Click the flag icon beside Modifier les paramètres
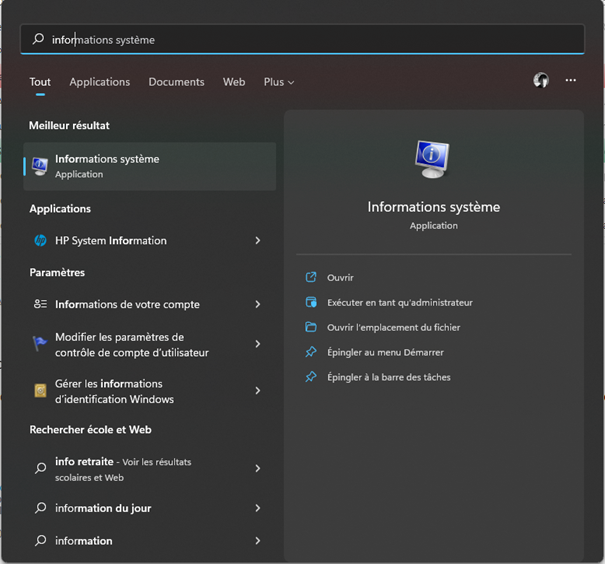The width and height of the screenshot is (605, 564). [39, 343]
